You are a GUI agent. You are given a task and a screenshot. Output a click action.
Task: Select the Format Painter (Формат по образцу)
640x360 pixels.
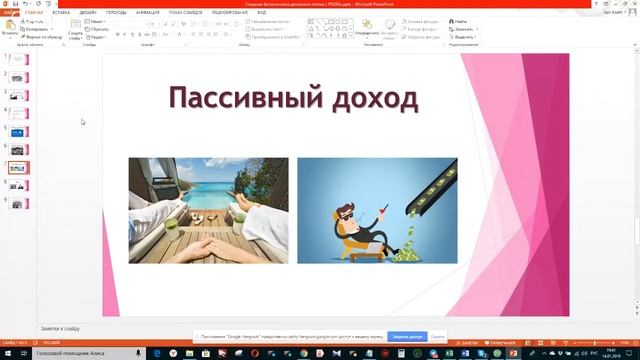41,37
